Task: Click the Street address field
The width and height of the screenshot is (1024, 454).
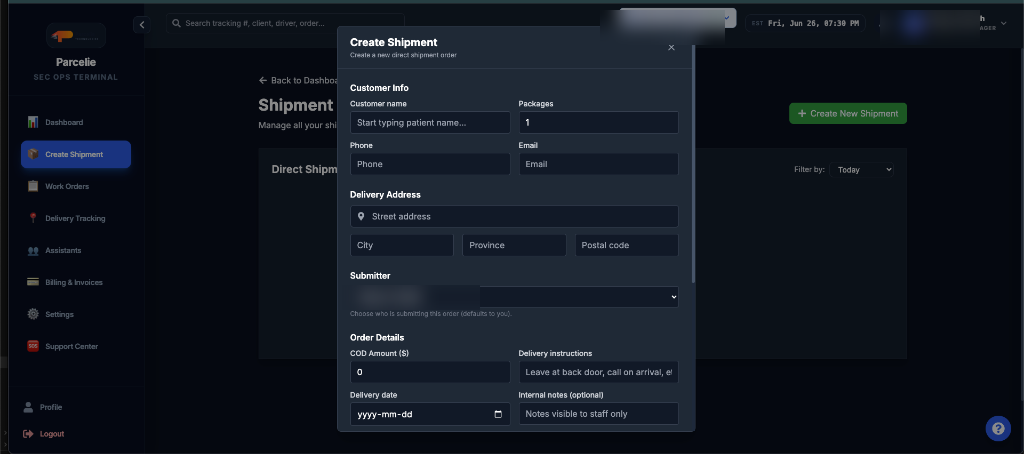Action: tap(514, 216)
